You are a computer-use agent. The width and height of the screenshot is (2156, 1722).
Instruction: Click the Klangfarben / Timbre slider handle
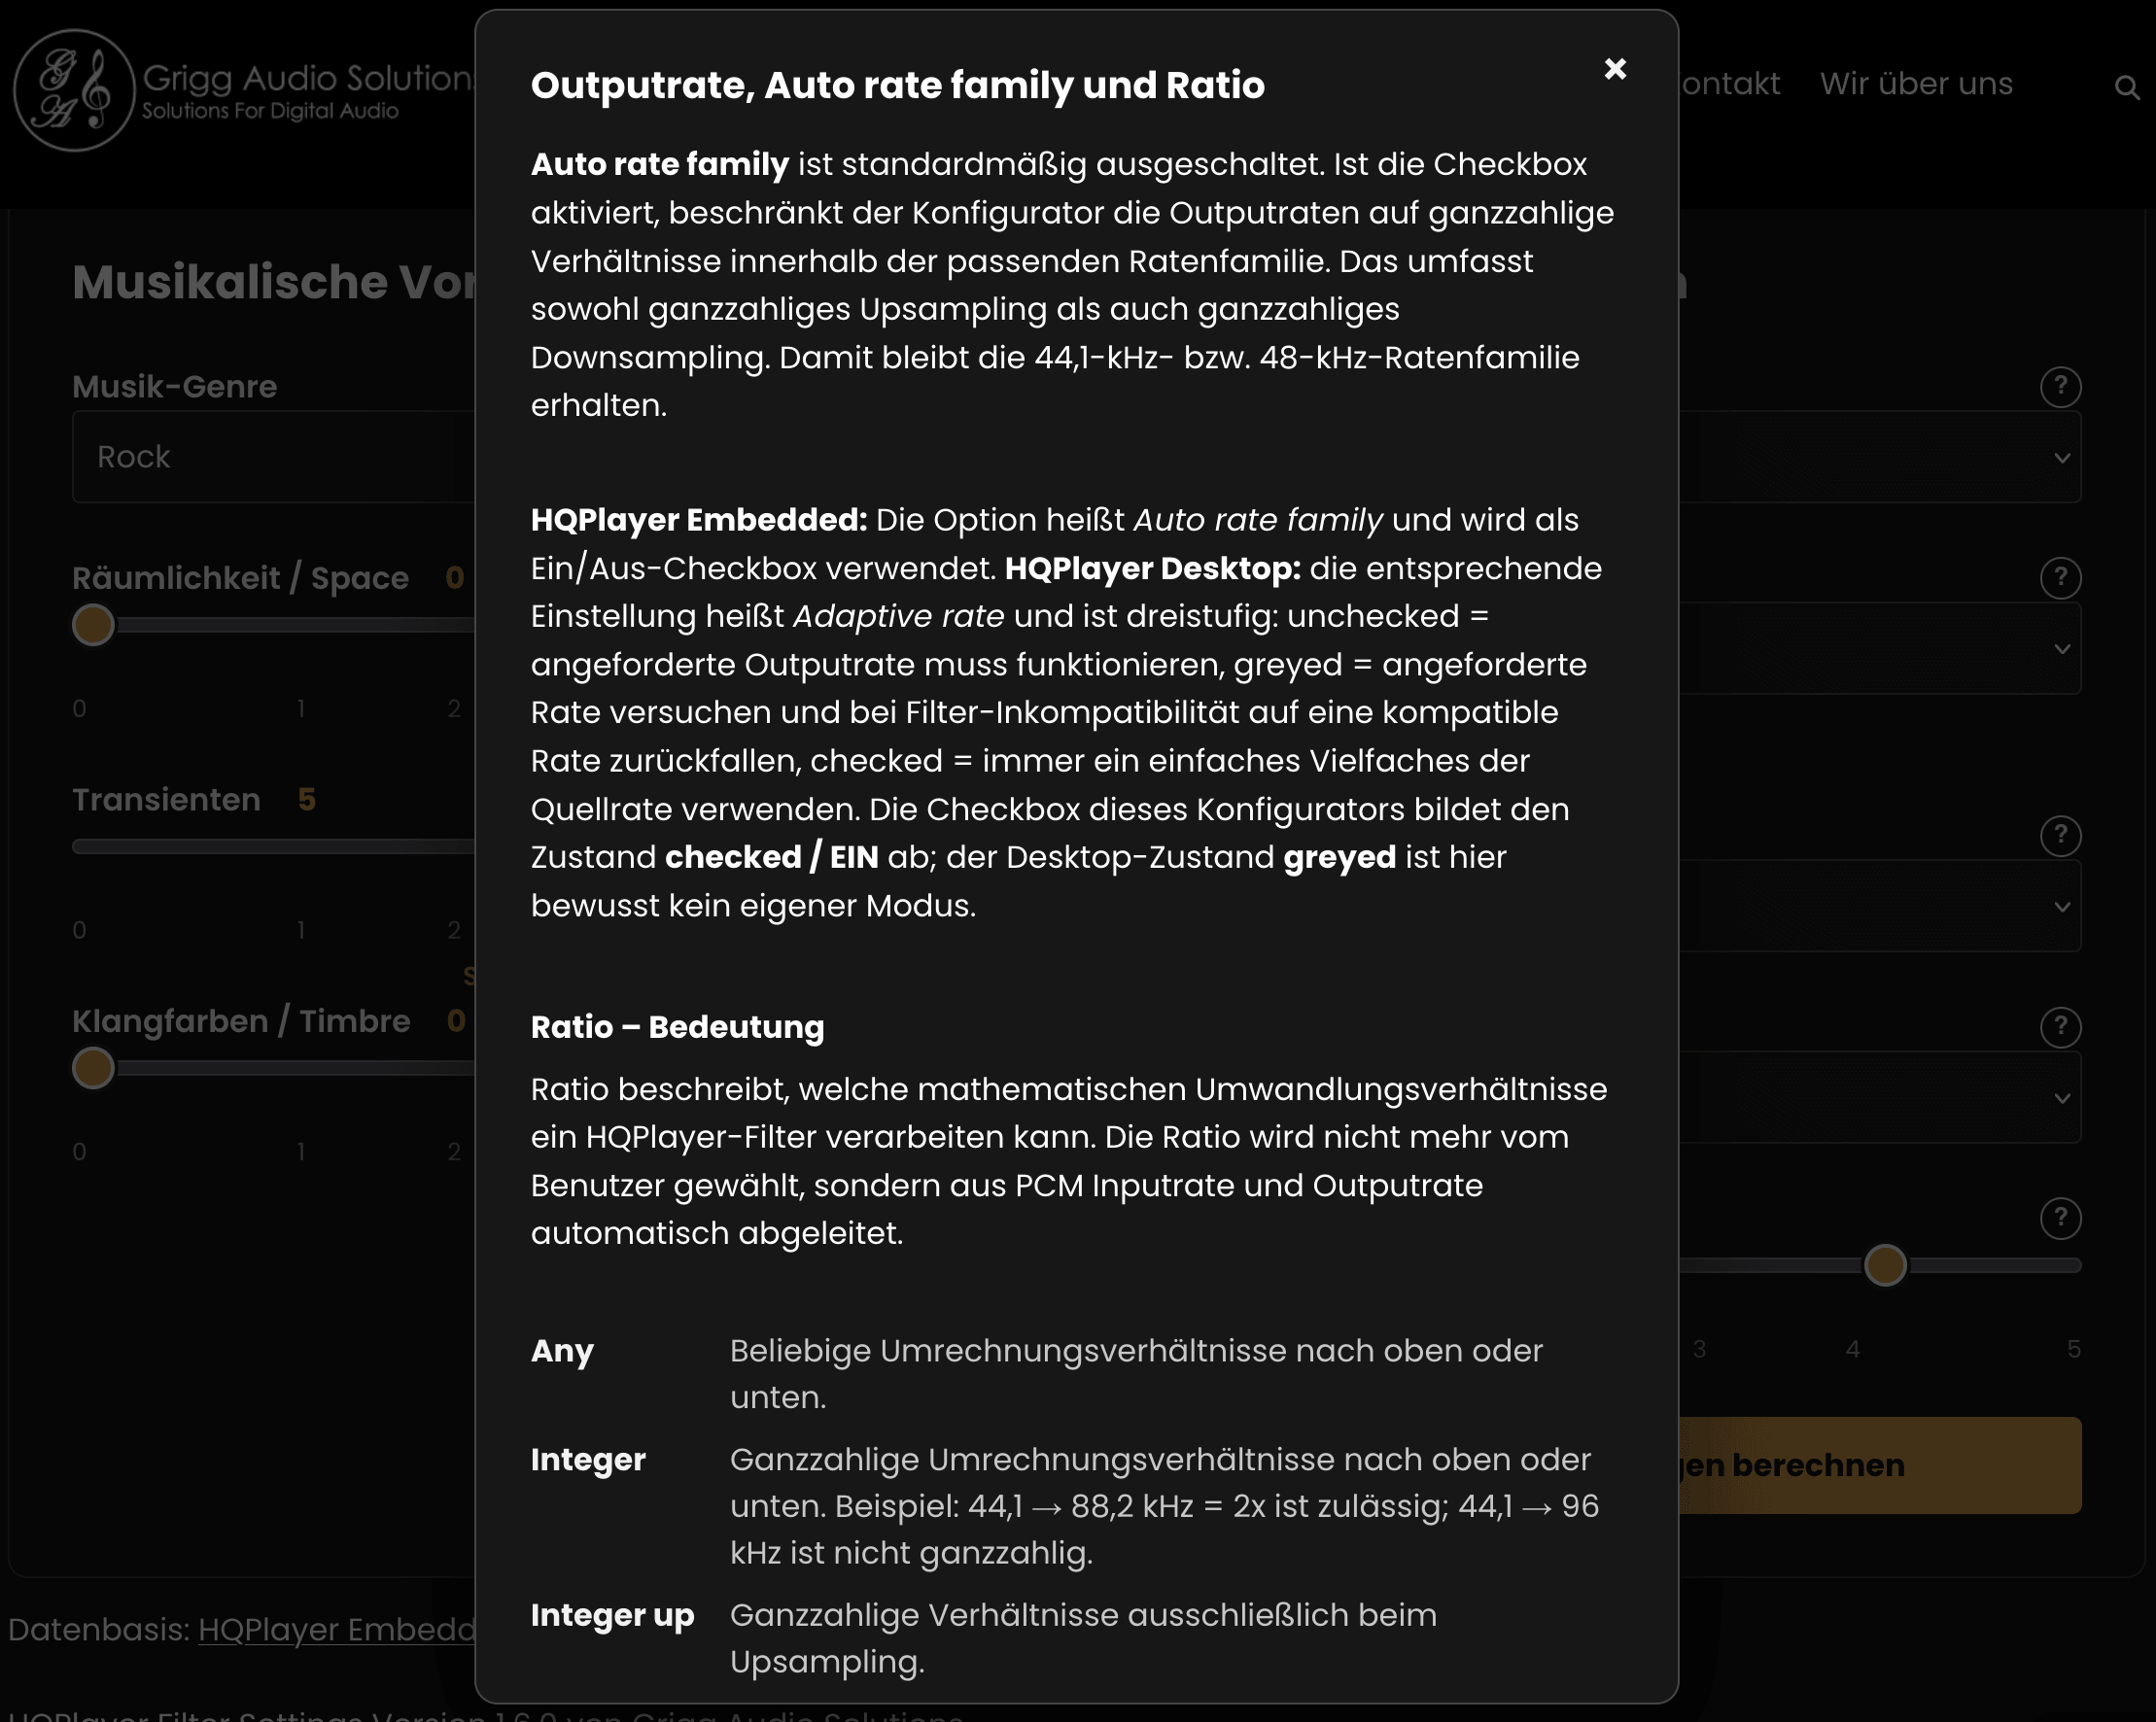click(x=93, y=1068)
